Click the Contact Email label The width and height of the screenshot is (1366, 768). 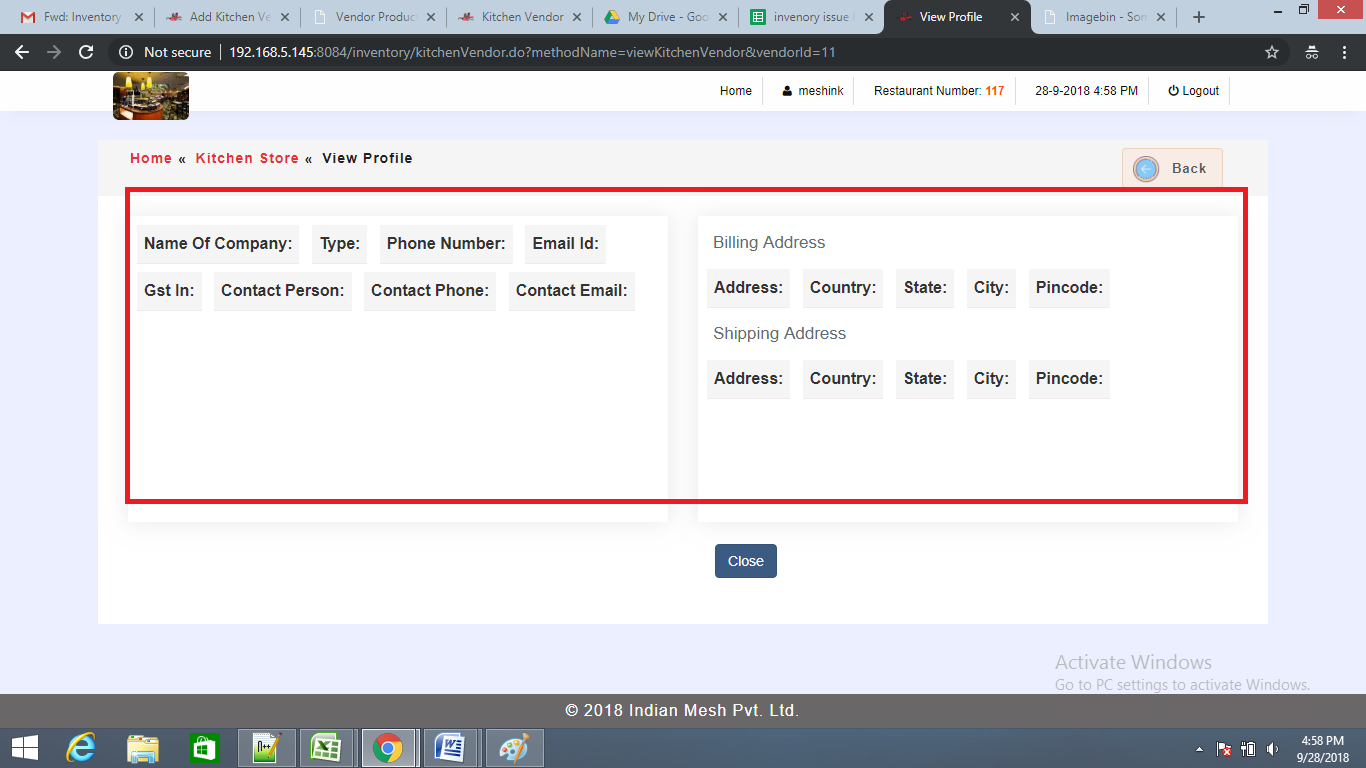pyautogui.click(x=572, y=290)
